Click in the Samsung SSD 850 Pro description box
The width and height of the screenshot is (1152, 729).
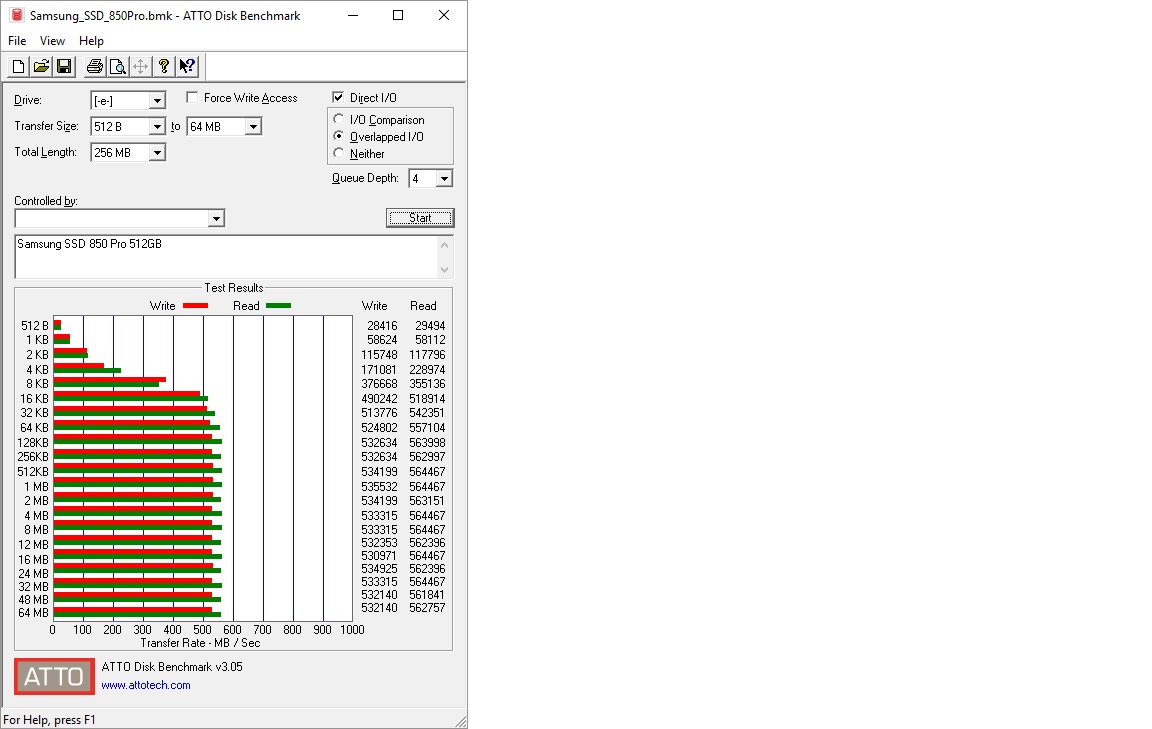226,257
